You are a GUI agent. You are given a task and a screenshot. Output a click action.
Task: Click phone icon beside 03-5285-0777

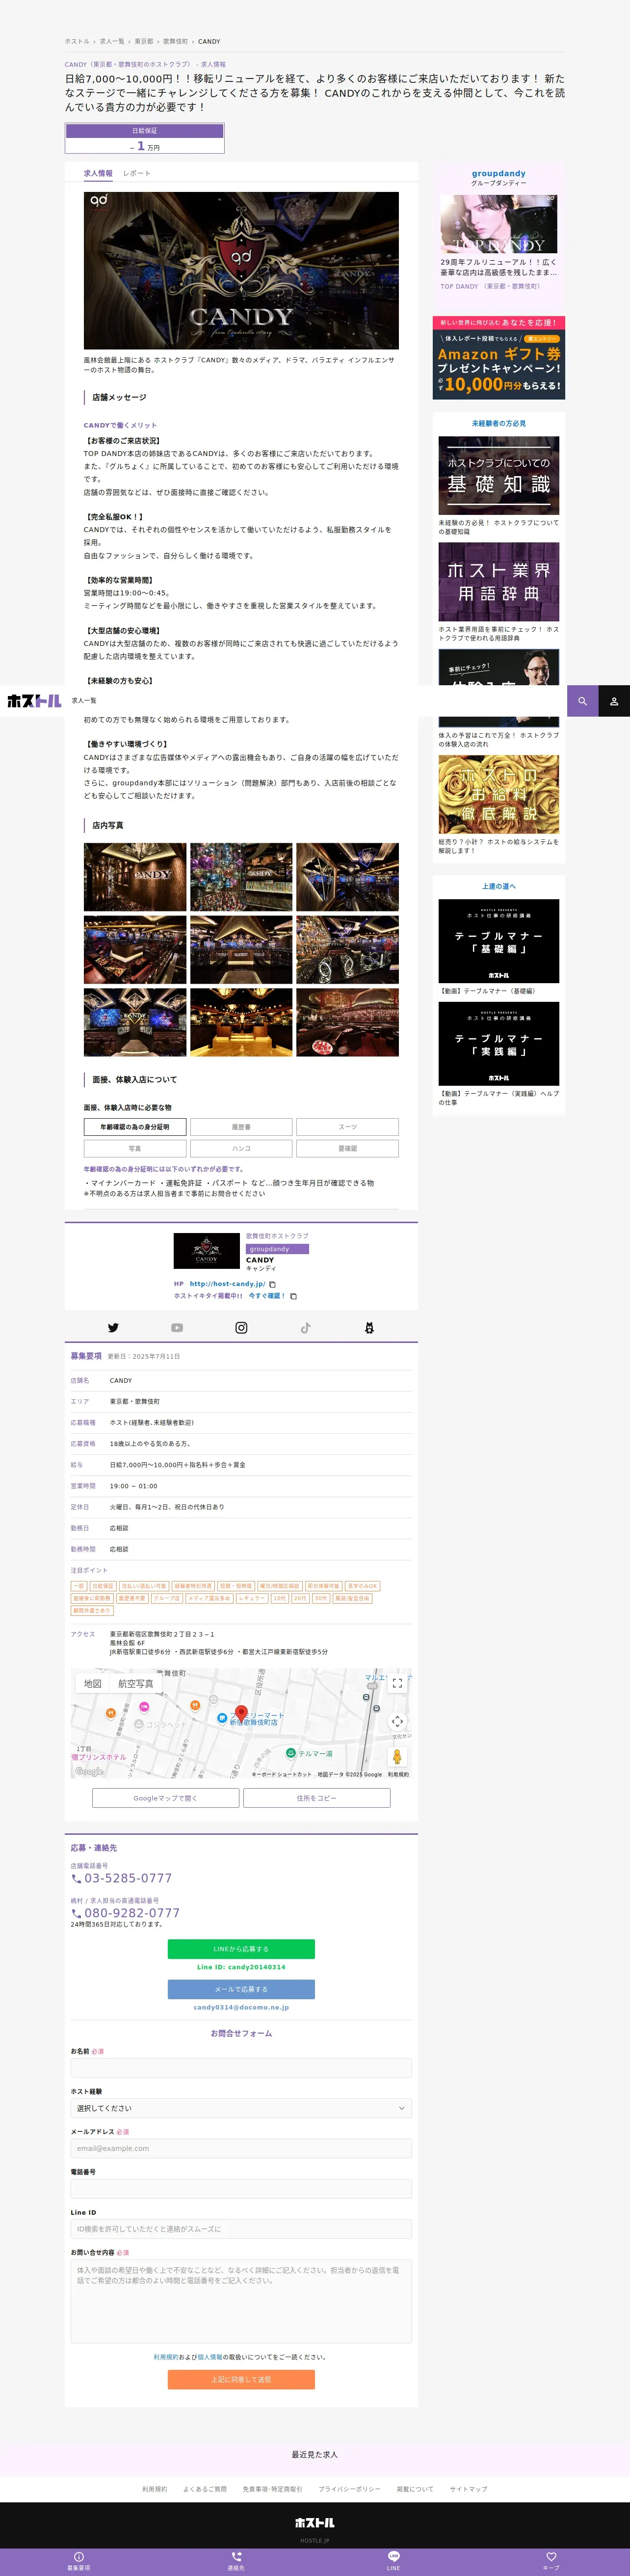click(x=76, y=1879)
